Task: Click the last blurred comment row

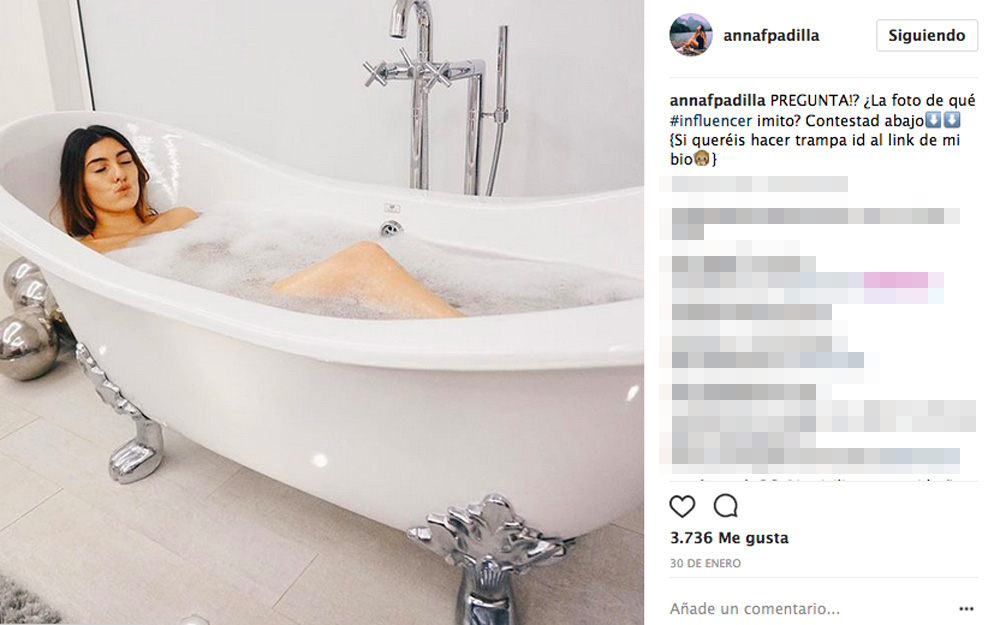Action: click(815, 456)
